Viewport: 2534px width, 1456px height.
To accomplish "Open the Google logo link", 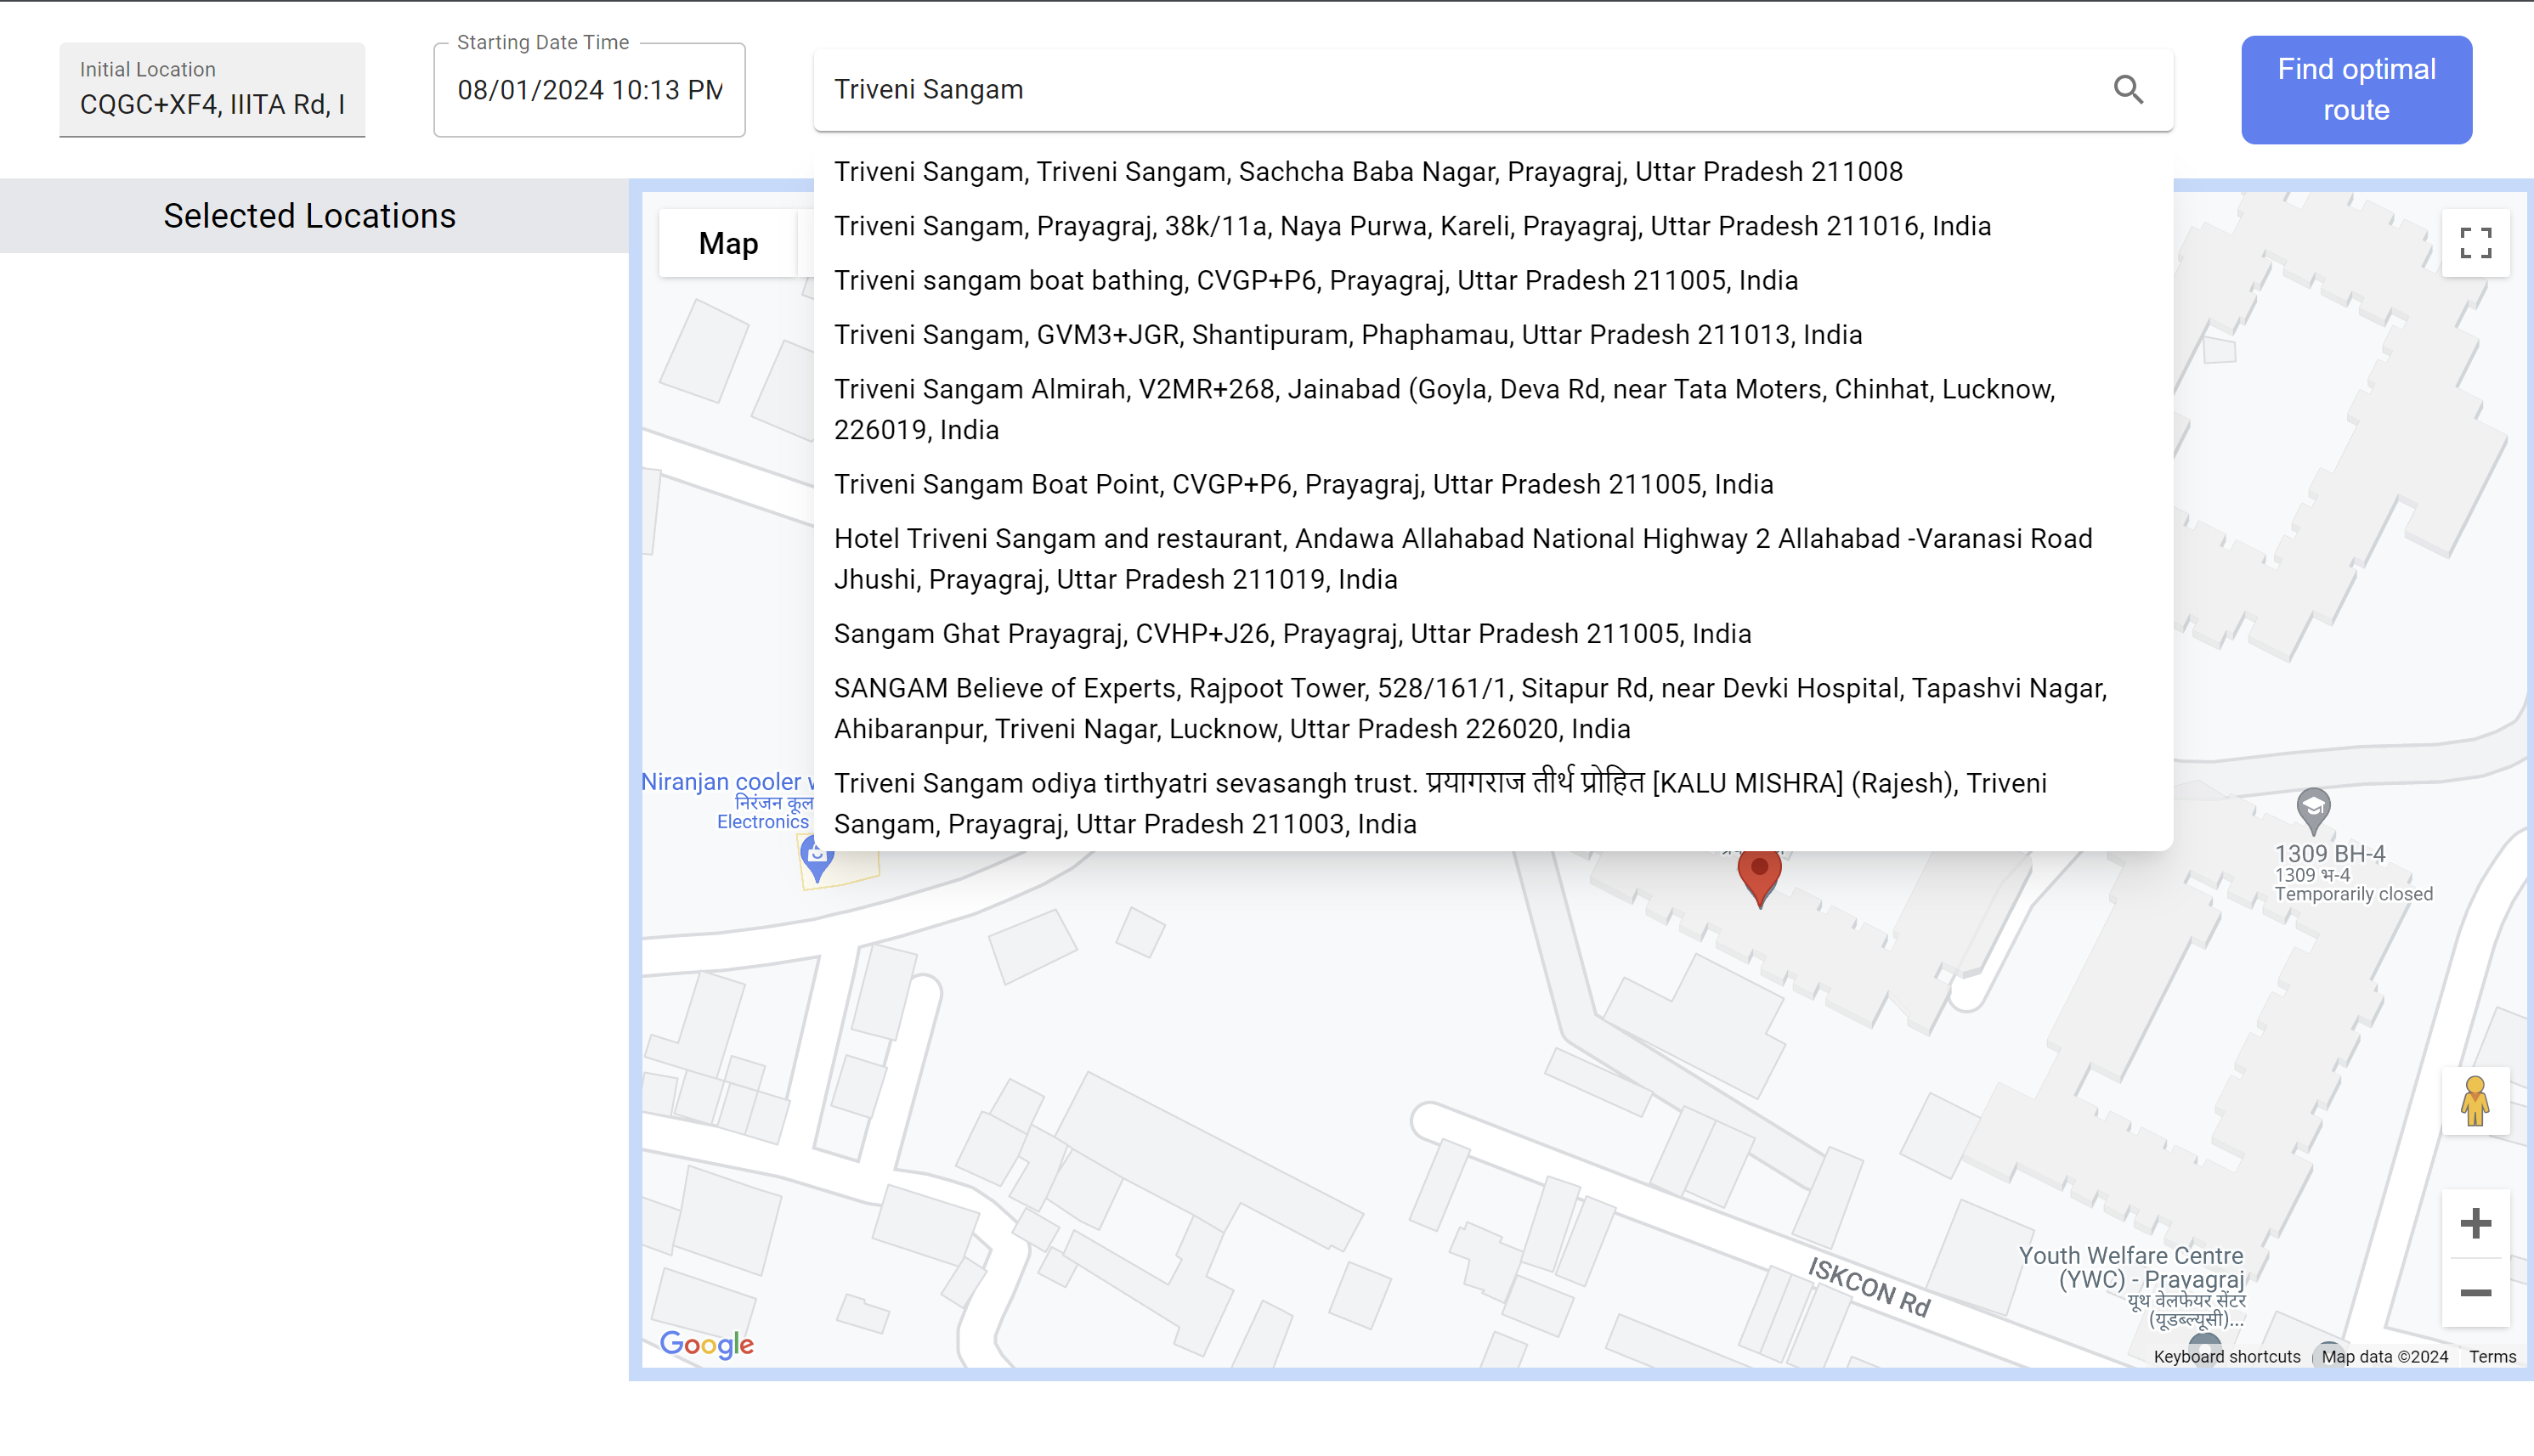I will (706, 1344).
